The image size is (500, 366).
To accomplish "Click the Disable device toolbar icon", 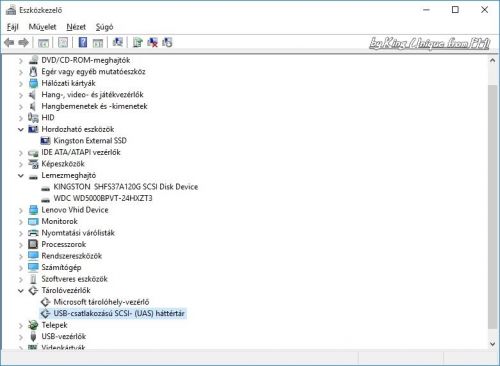I will coord(167,42).
